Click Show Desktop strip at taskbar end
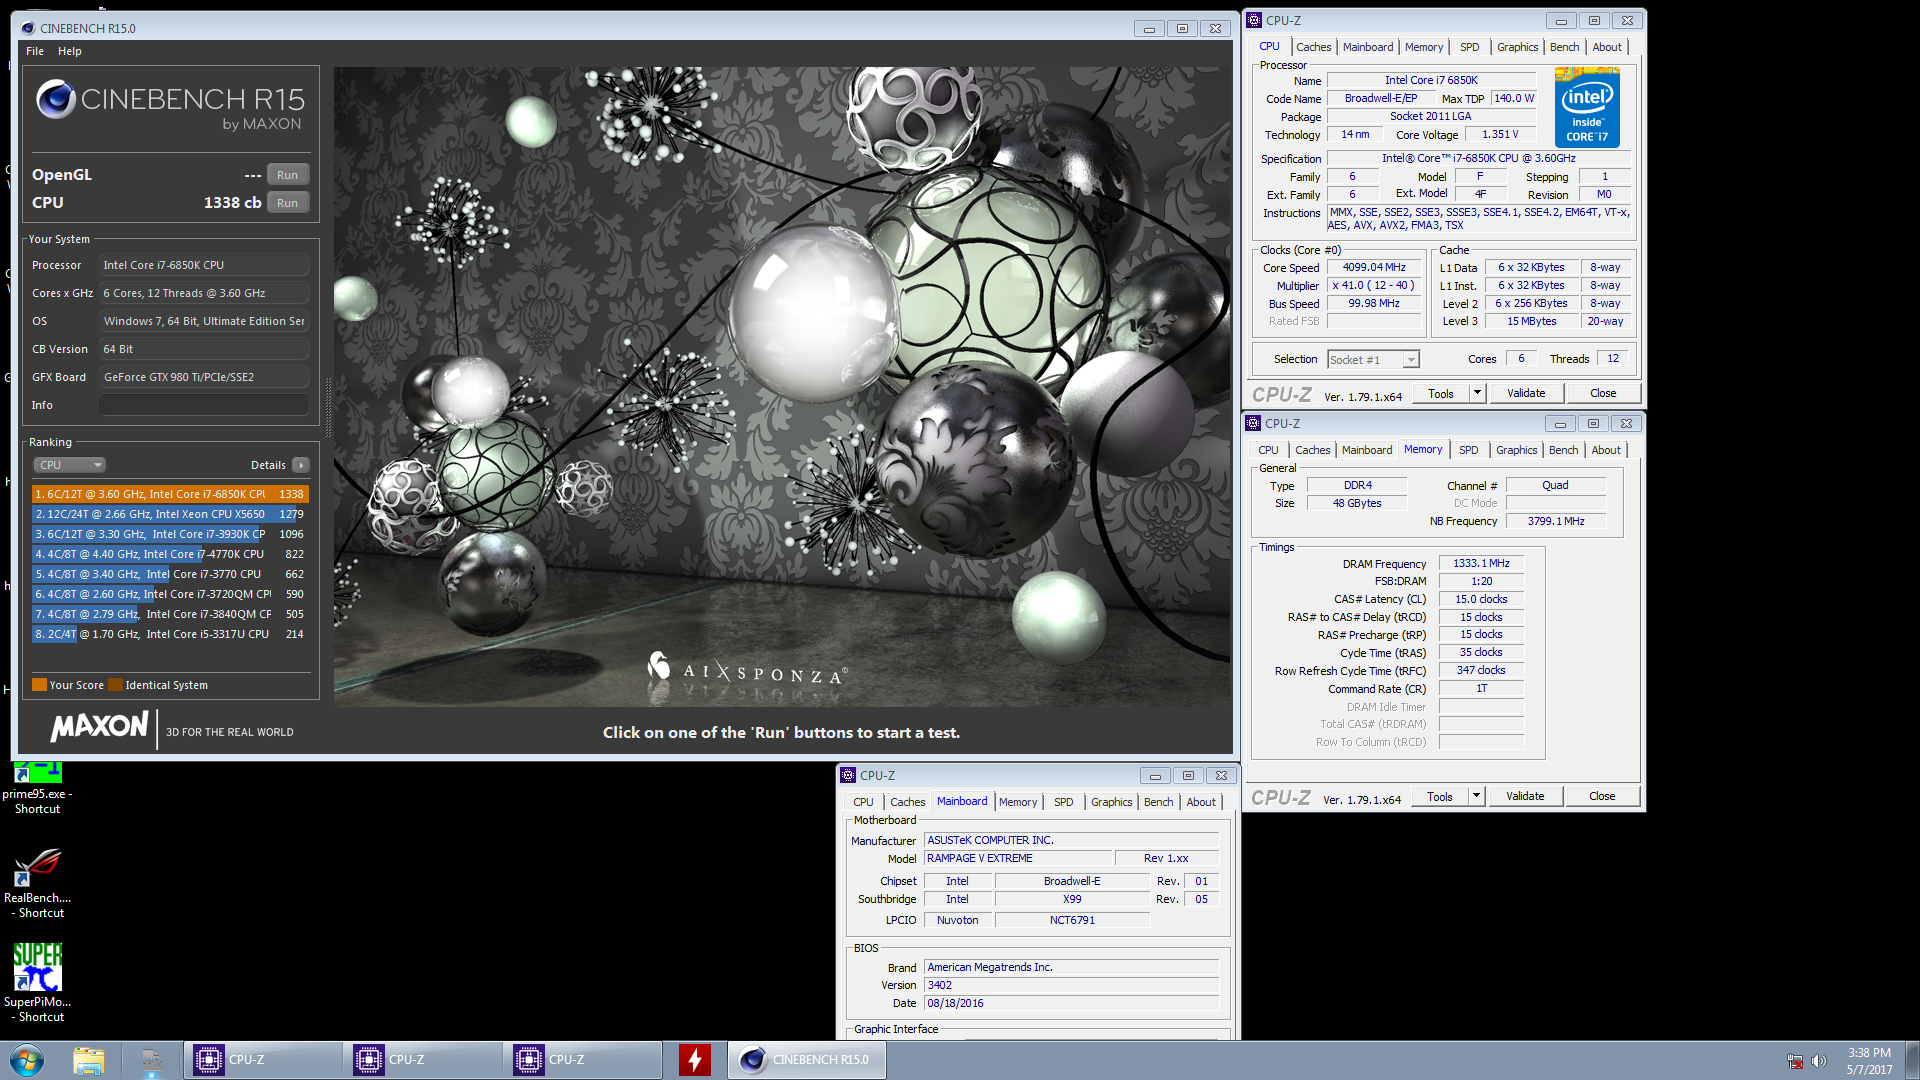Image resolution: width=1920 pixels, height=1080 pixels. (x=1912, y=1060)
